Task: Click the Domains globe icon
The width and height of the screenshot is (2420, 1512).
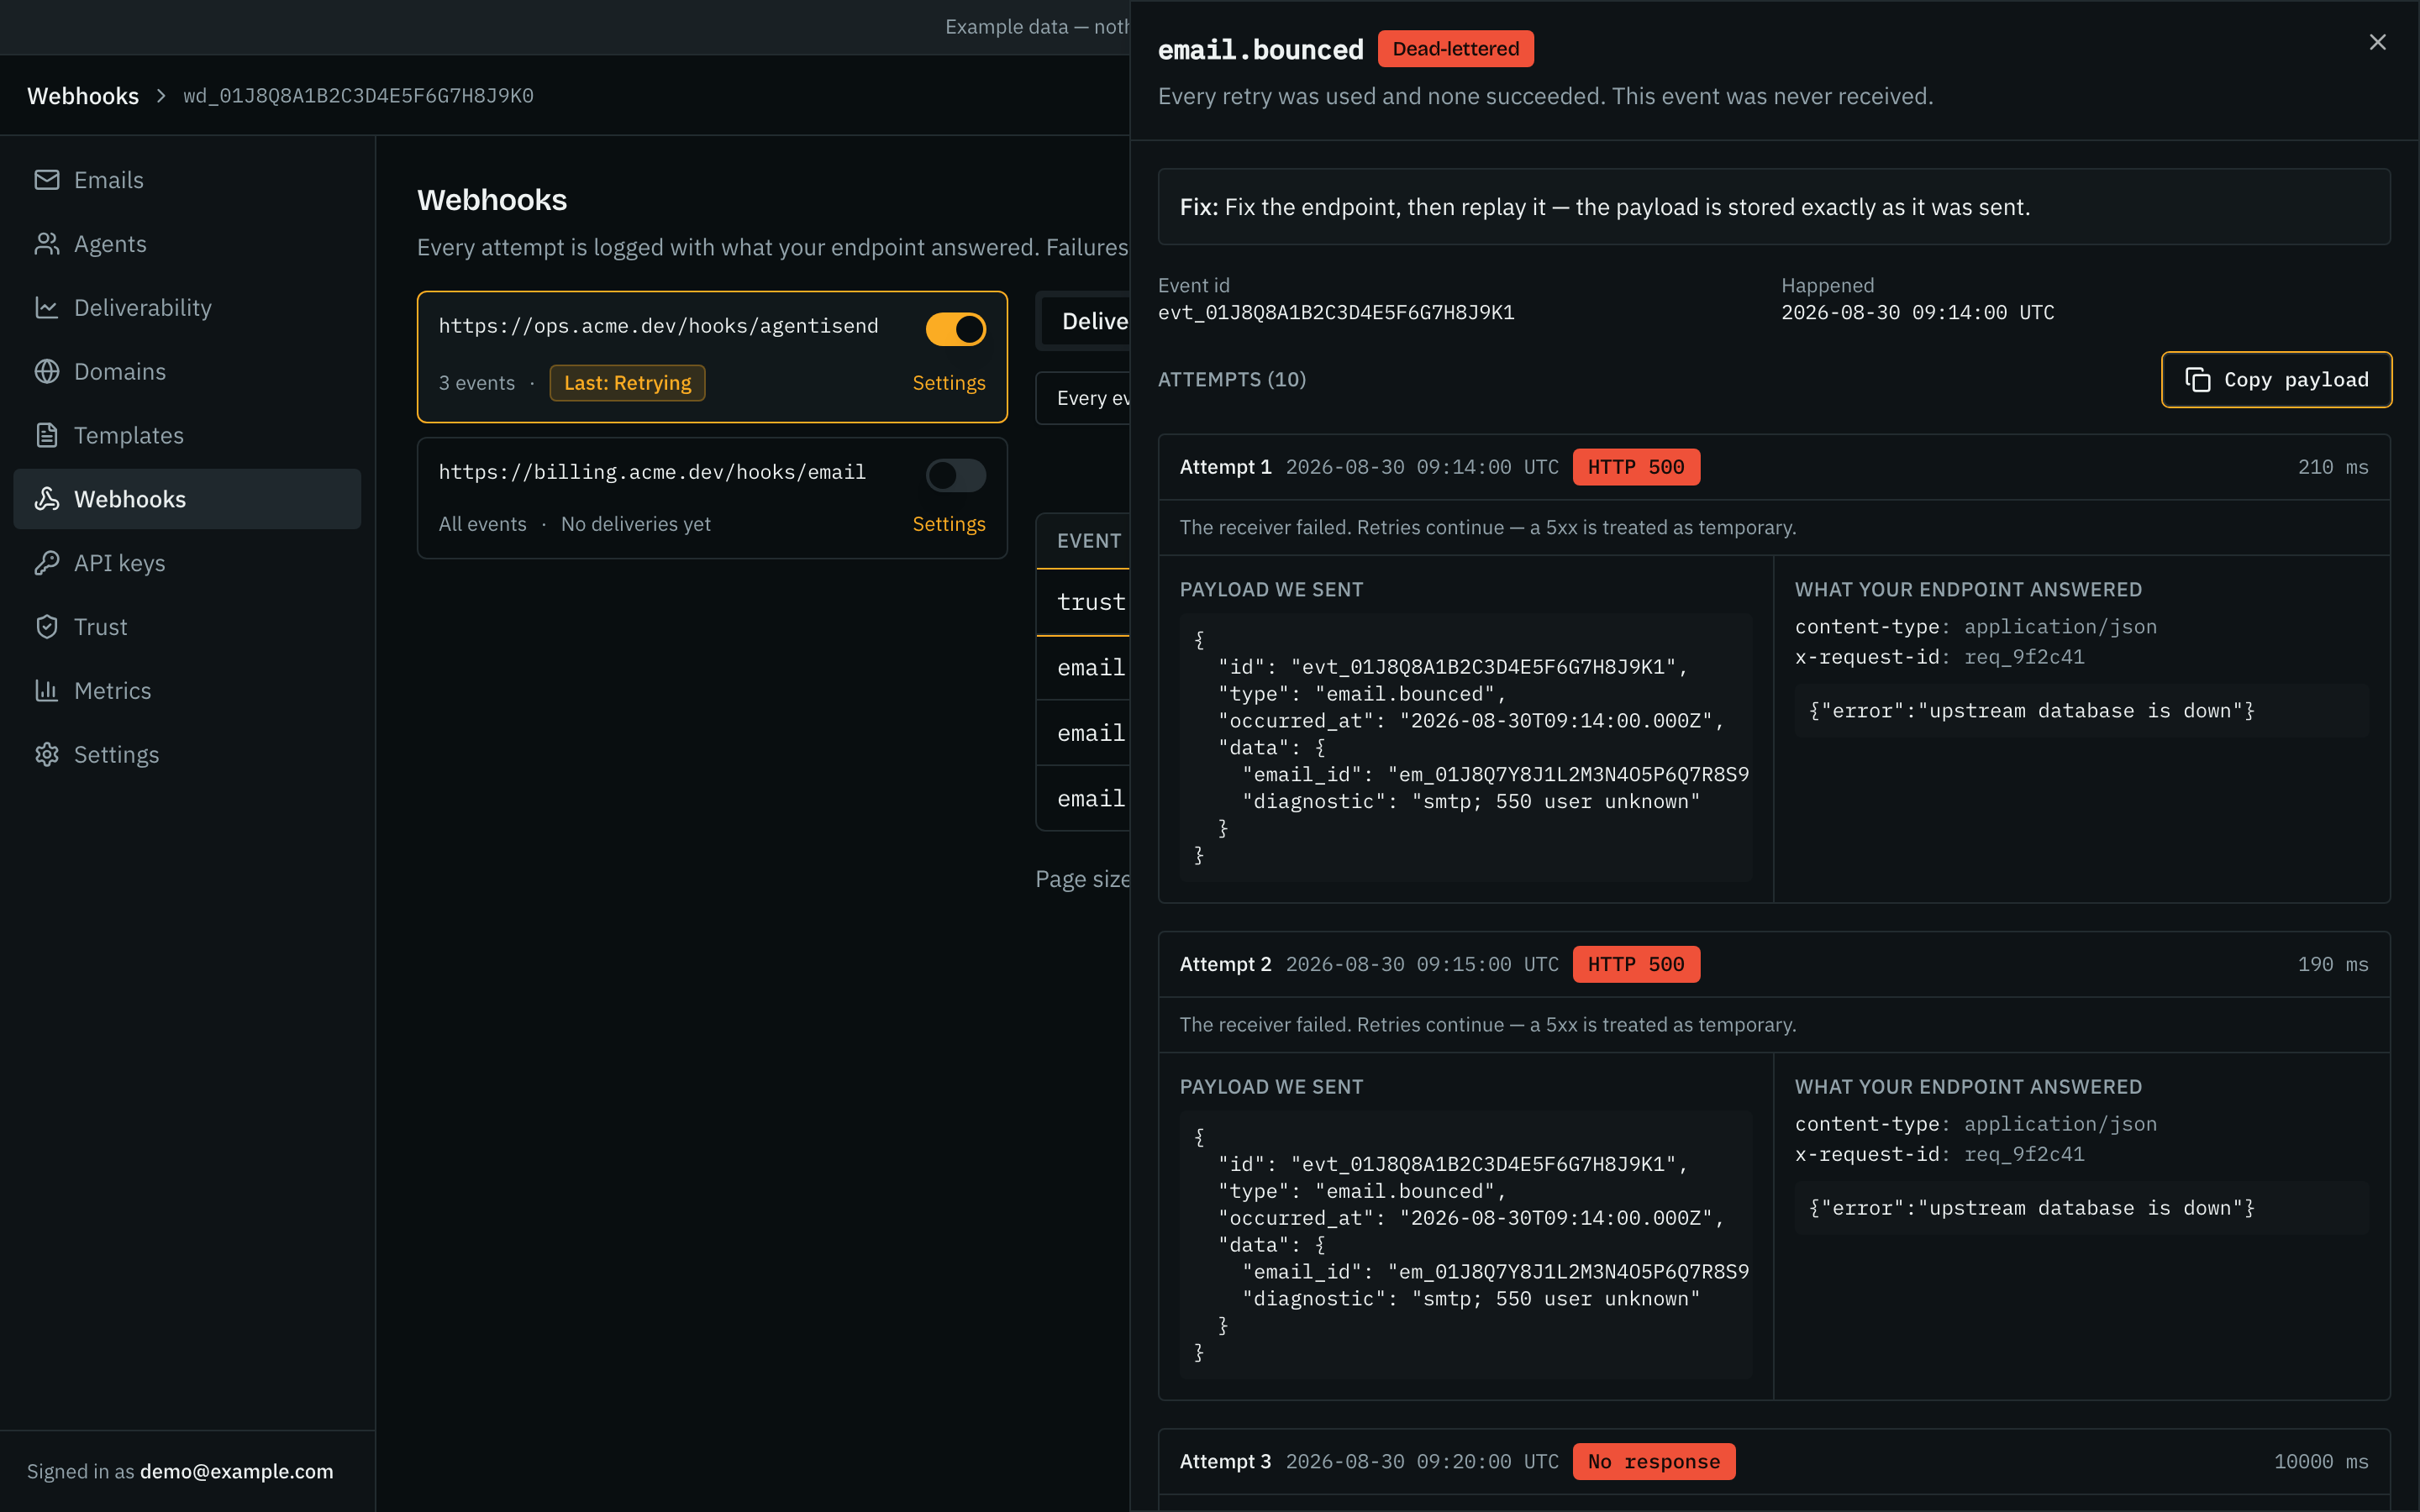Action: tap(47, 371)
